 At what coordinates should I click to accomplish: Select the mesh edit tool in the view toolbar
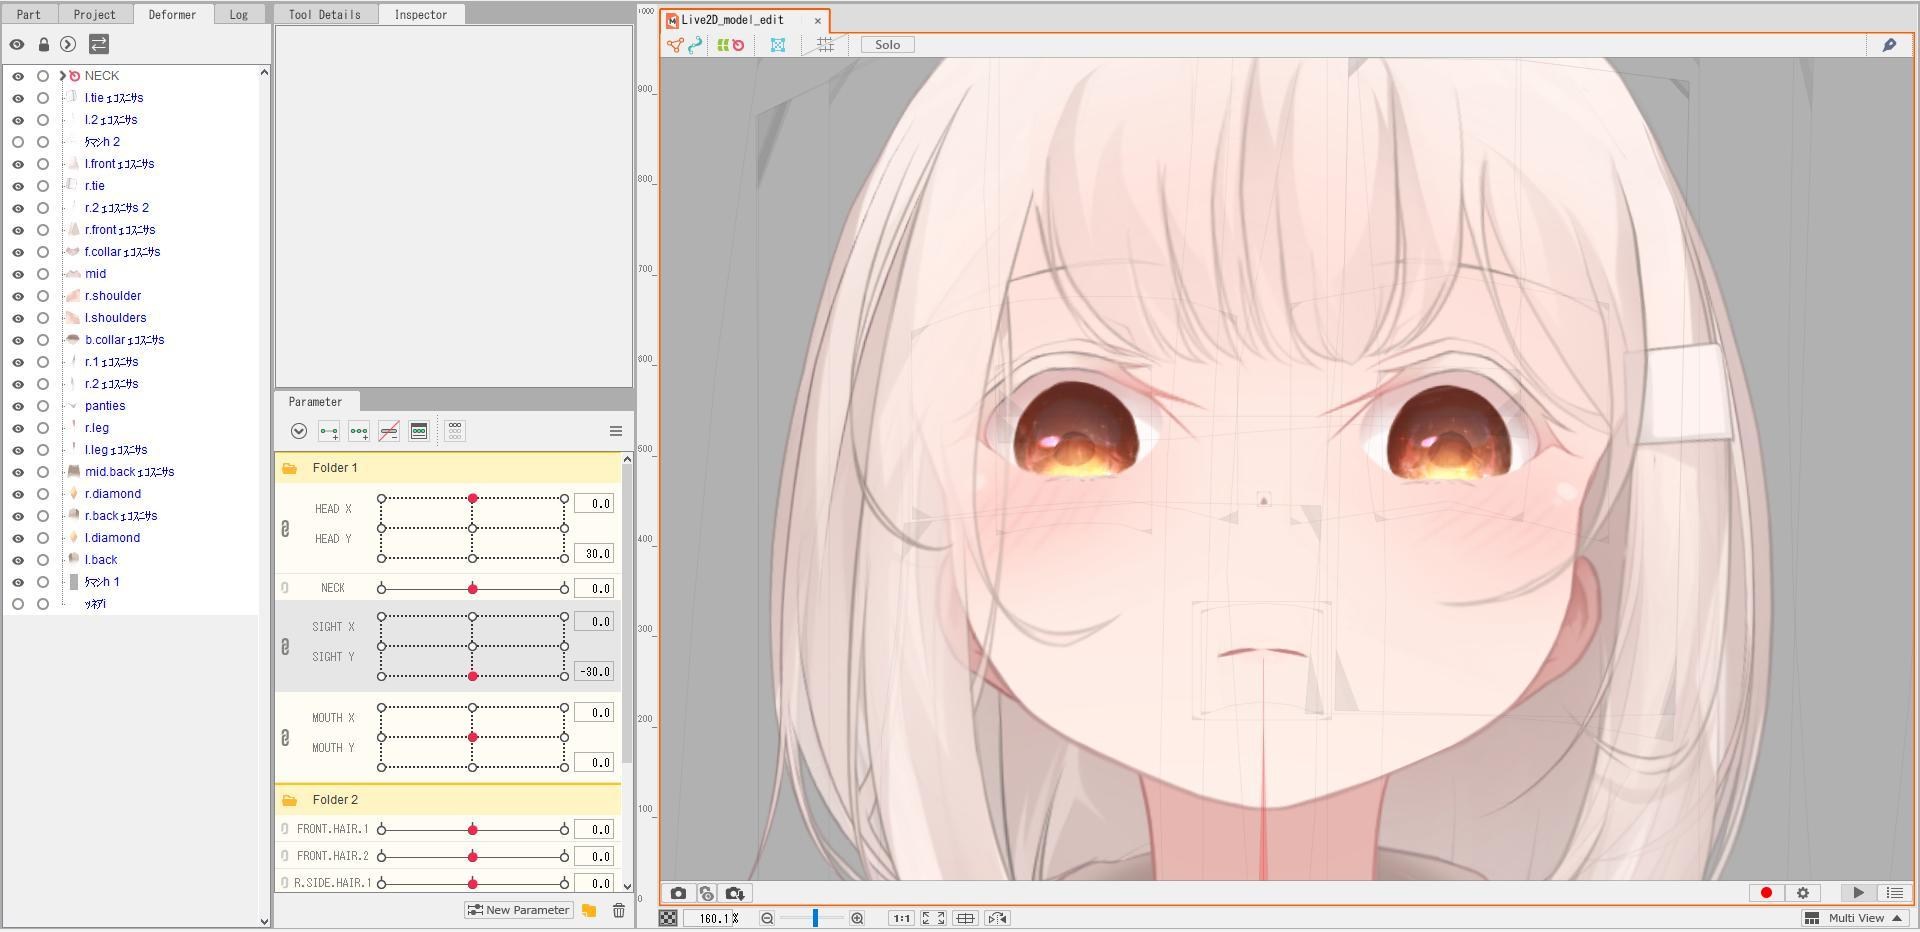coord(675,45)
